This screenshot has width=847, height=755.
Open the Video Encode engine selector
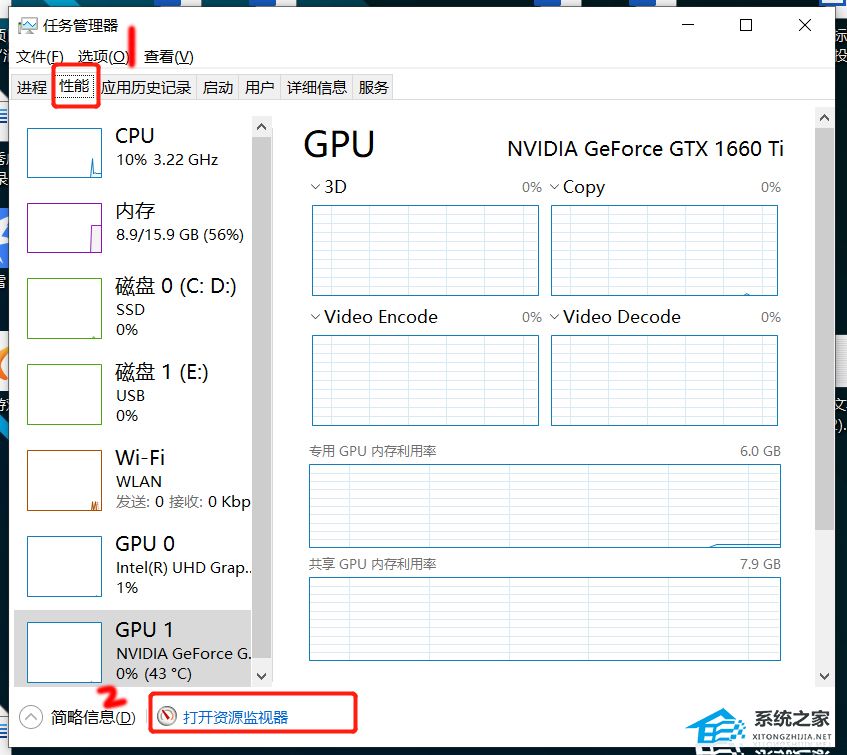click(316, 317)
